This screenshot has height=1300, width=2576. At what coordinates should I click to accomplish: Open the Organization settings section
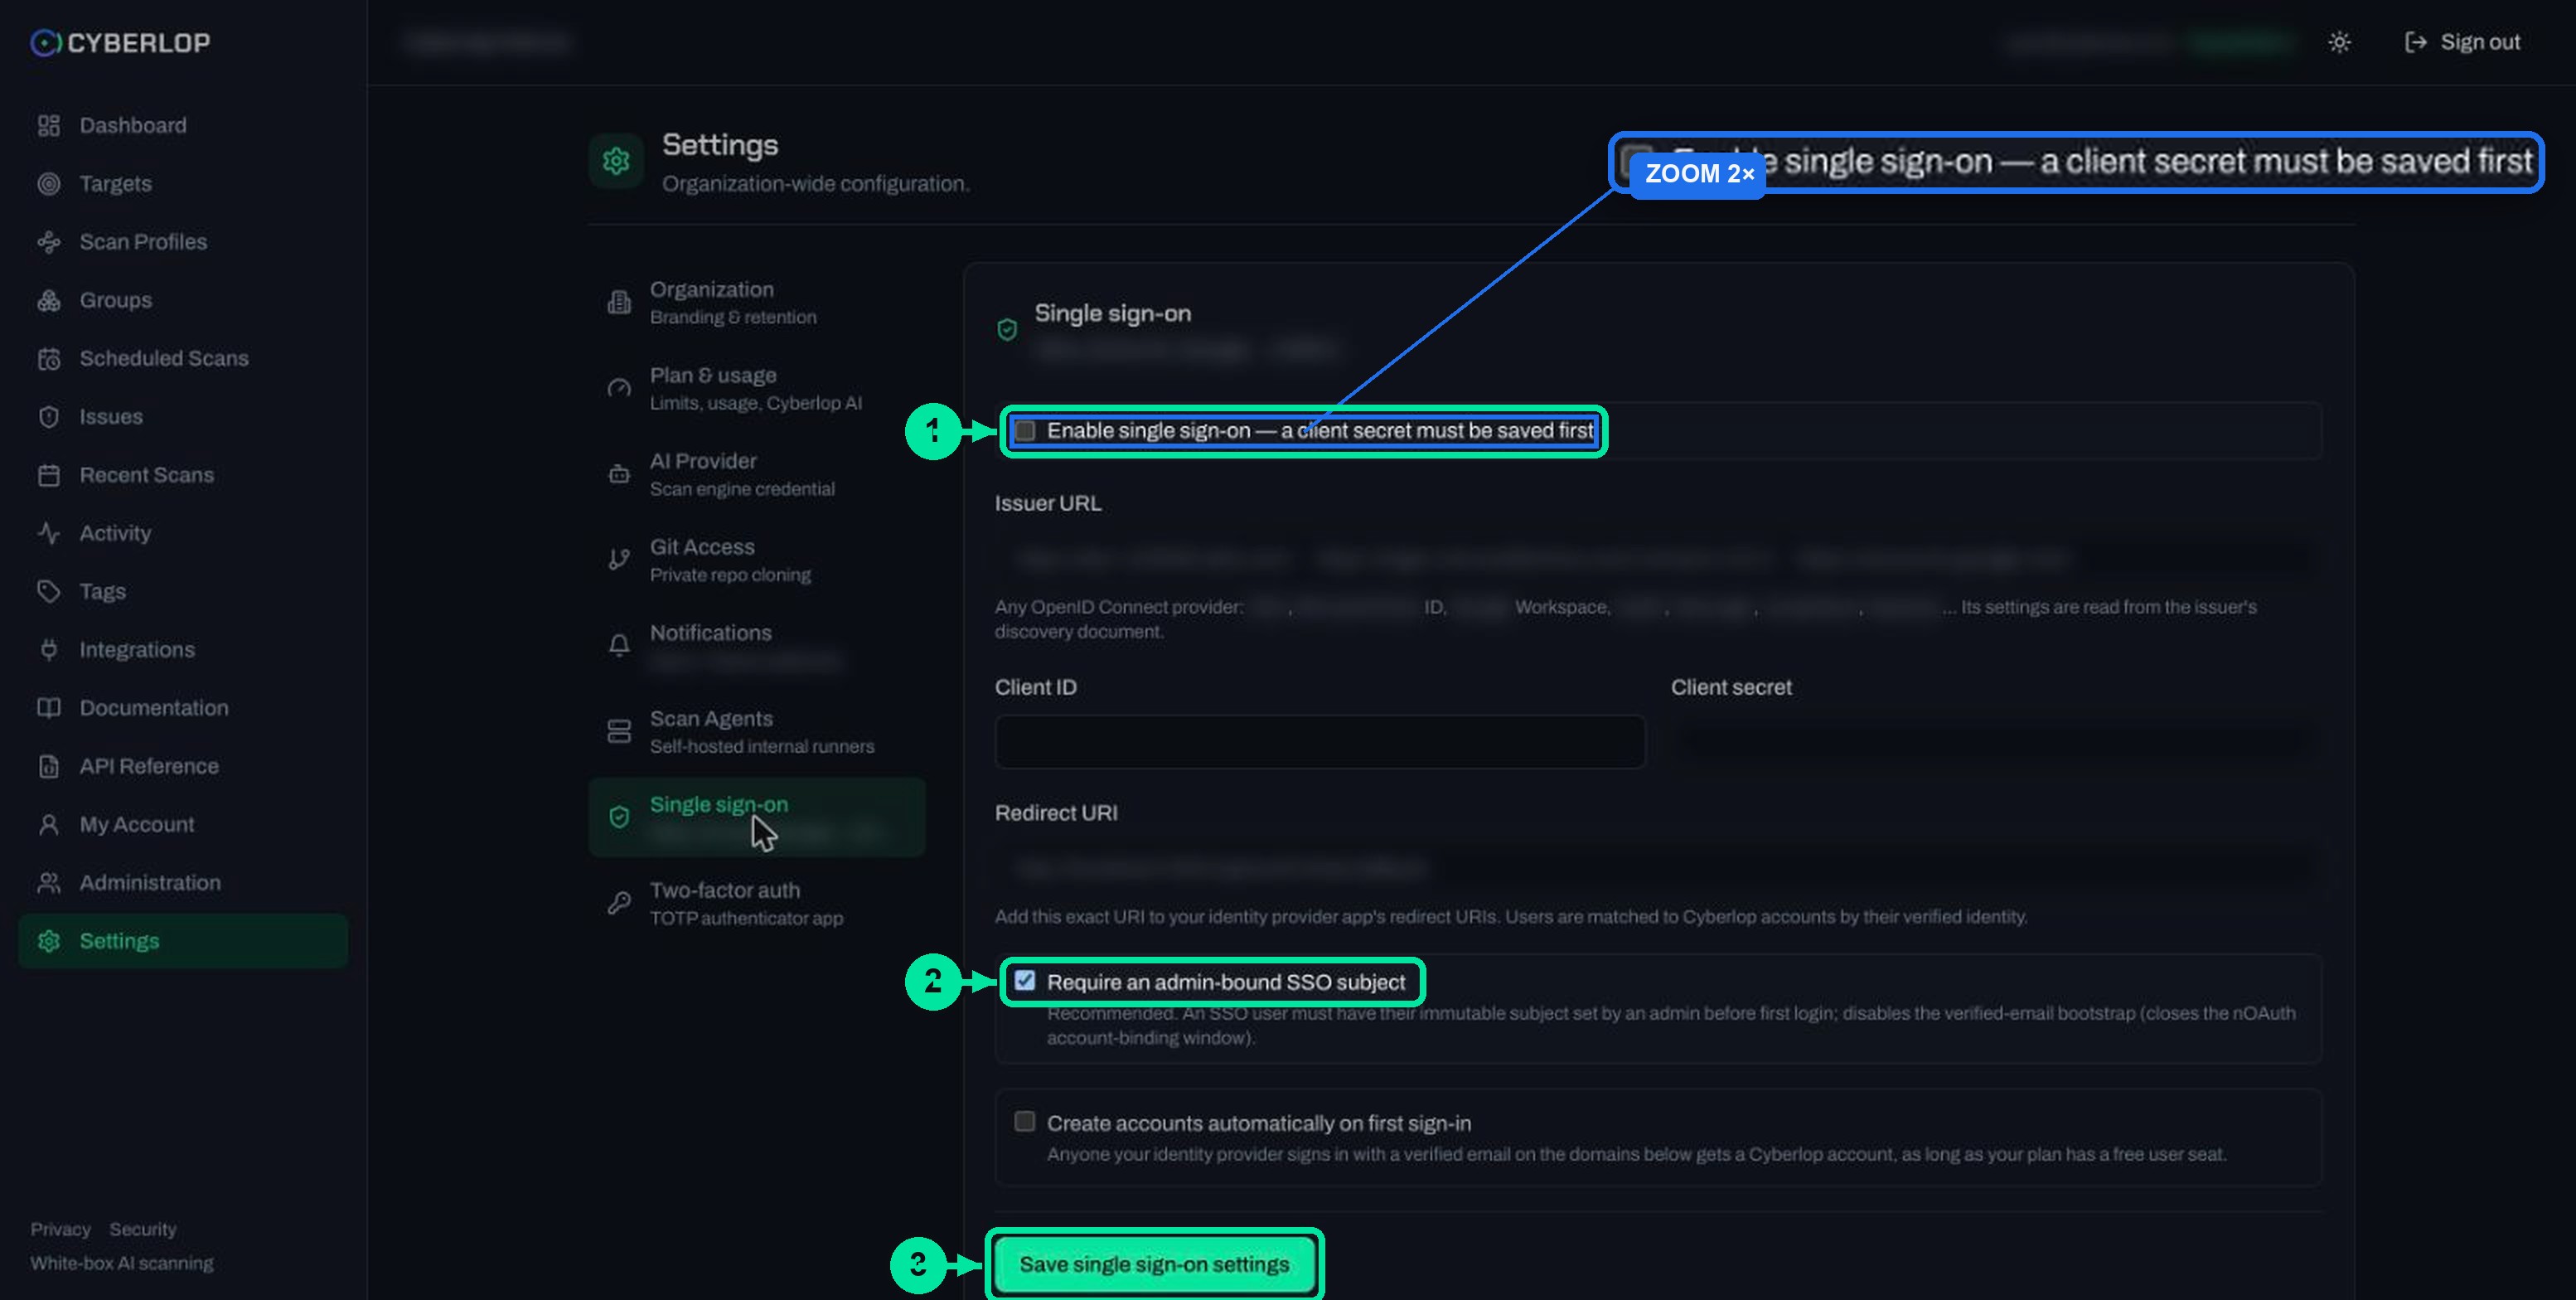point(757,302)
